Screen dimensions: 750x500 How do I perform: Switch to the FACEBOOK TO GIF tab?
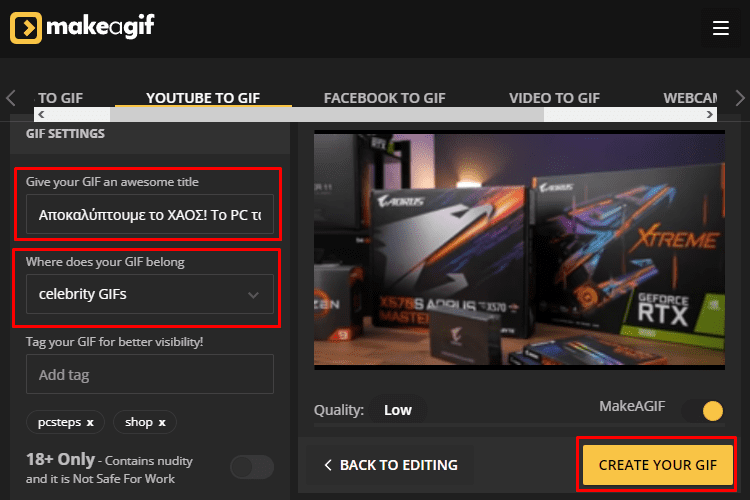click(x=384, y=98)
